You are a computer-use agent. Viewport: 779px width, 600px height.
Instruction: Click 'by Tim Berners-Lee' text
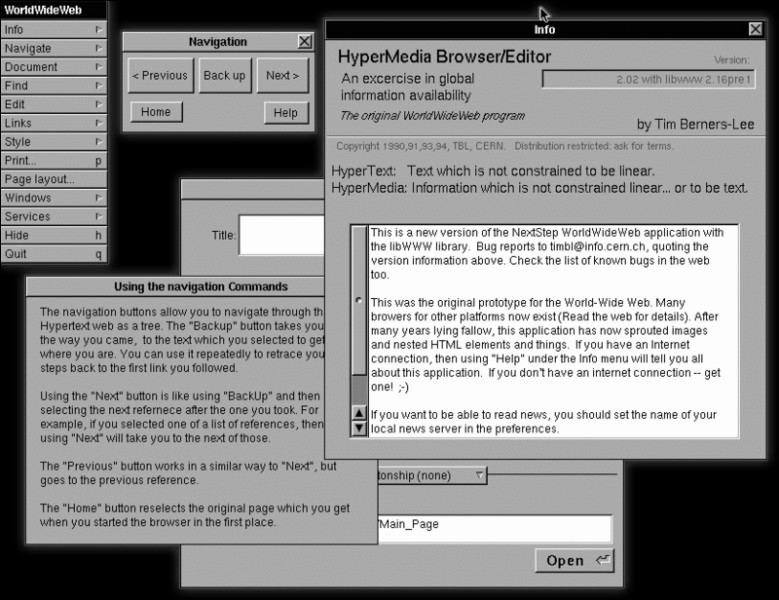click(x=696, y=124)
